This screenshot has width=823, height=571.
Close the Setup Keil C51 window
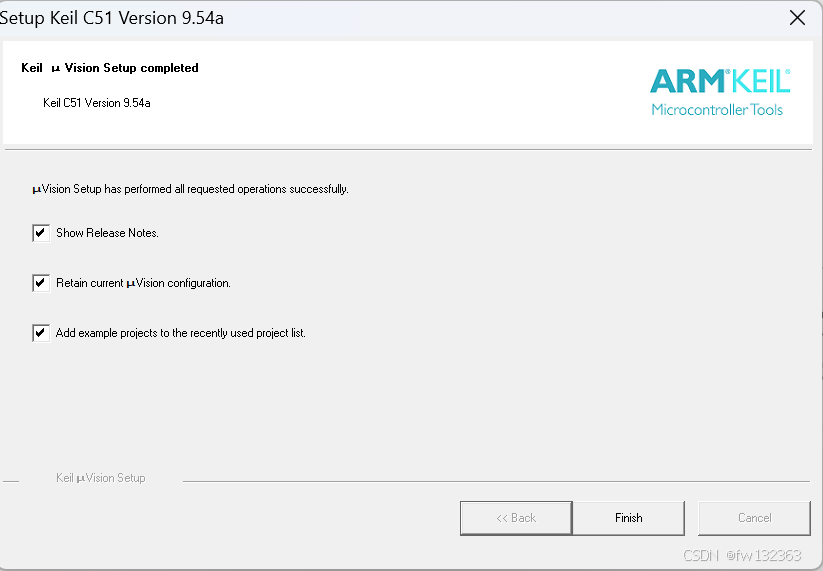tap(797, 18)
